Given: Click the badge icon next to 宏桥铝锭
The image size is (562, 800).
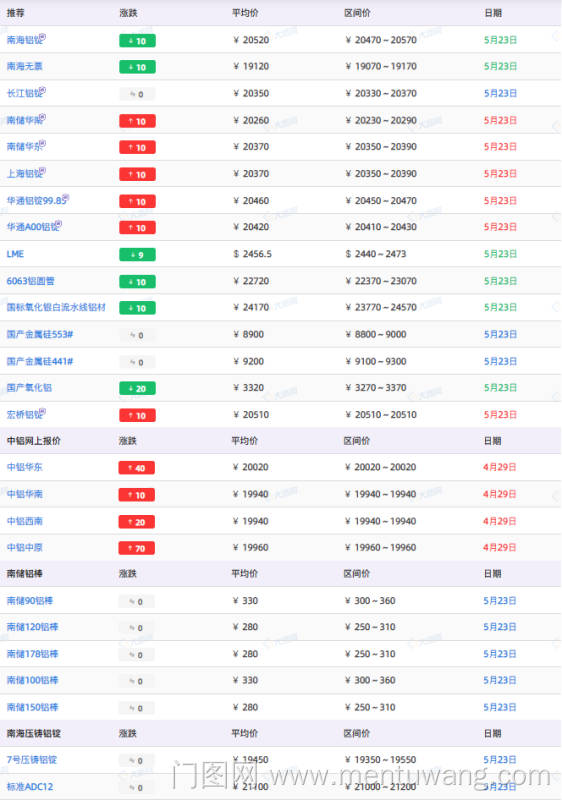Looking at the screenshot, I should point(43,412).
